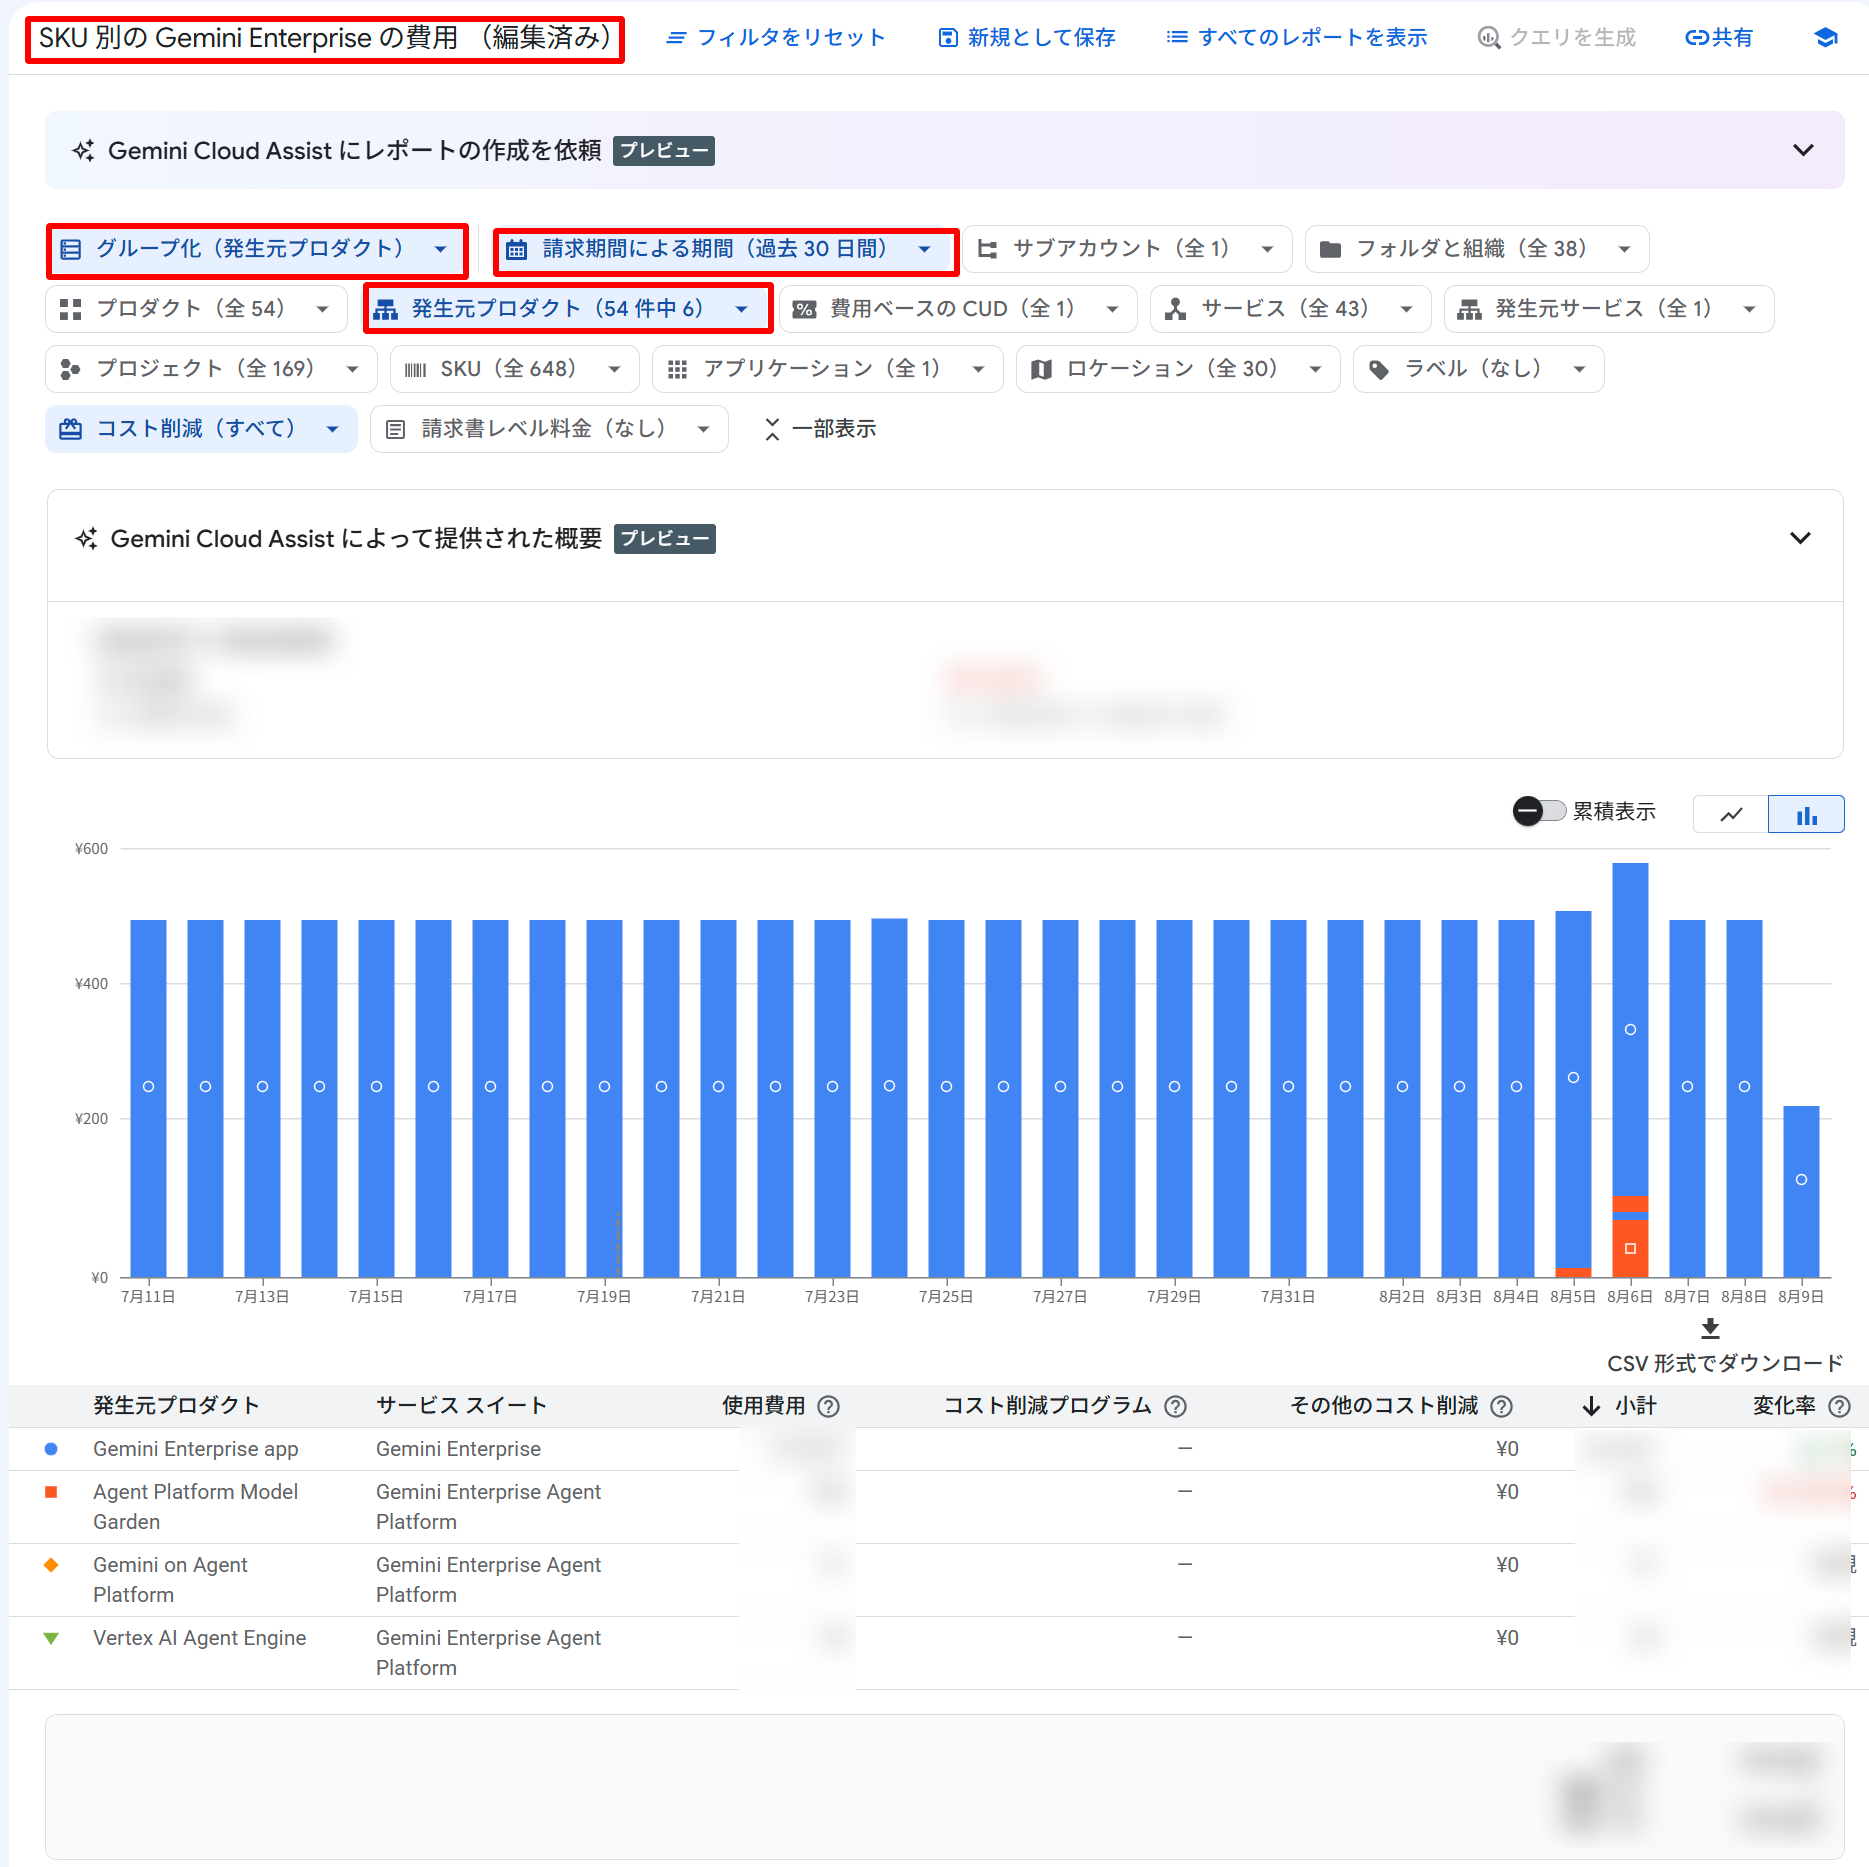Expand the Gemini Cloud Assist report request banner
The width and height of the screenshot is (1869, 1867).
point(1803,150)
